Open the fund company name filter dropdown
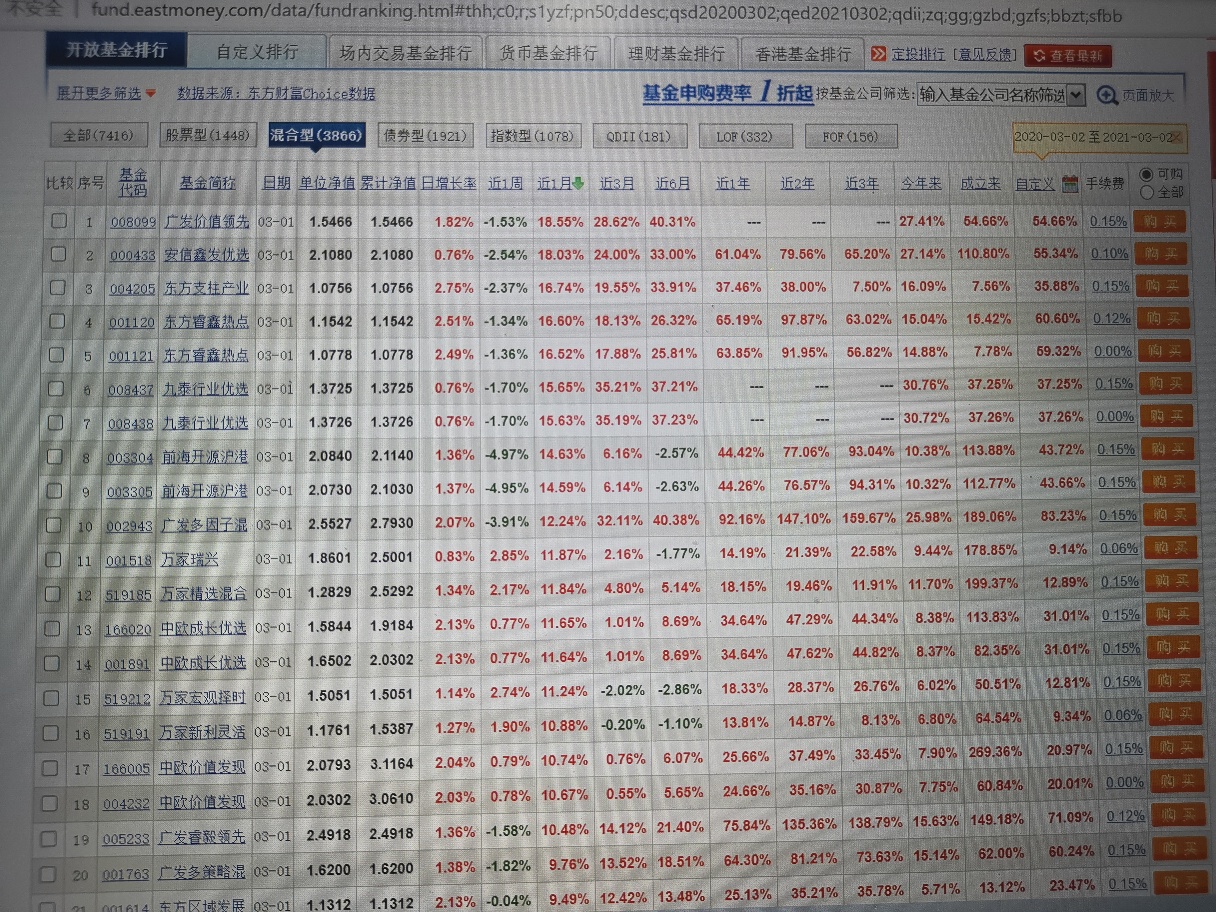1216x912 pixels. (1076, 95)
